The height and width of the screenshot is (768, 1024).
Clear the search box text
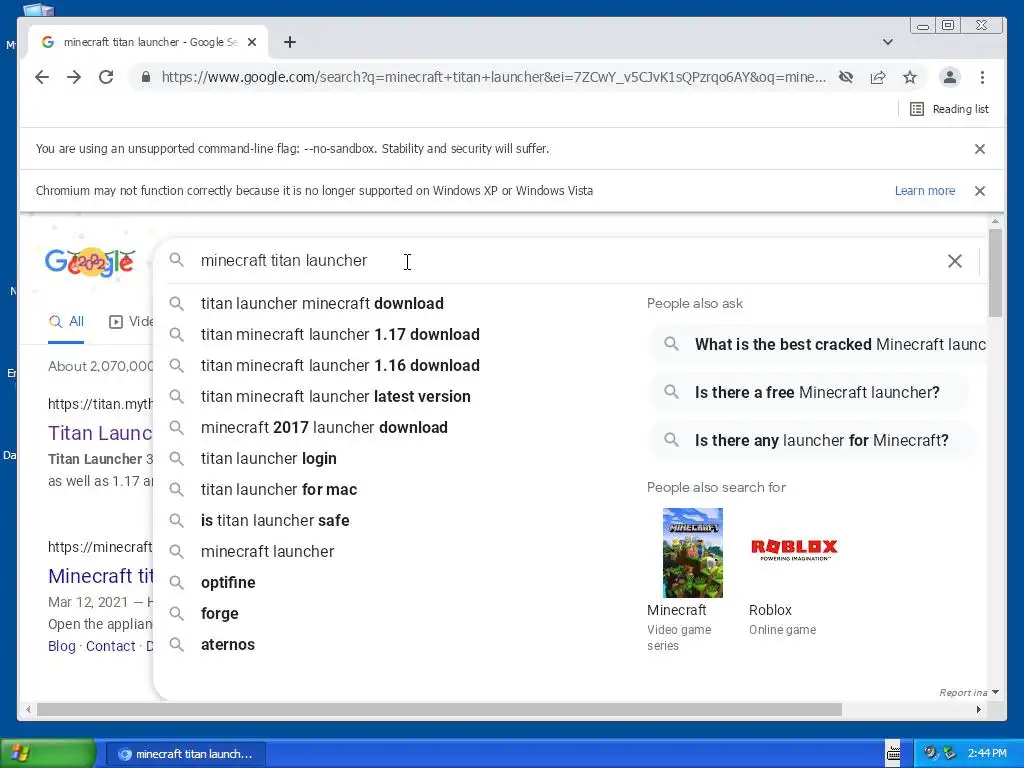coord(955,261)
